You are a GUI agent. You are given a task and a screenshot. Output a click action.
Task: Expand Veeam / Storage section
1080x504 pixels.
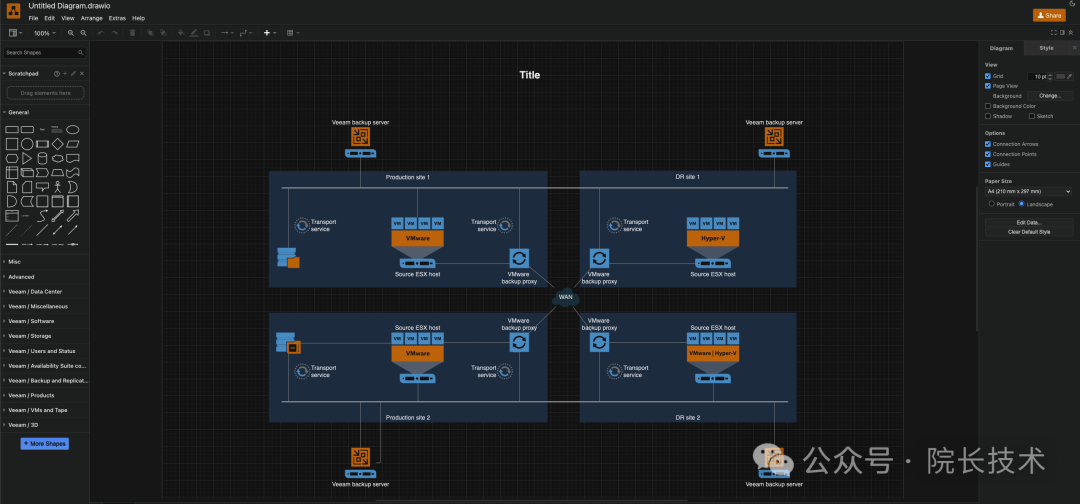[45, 336]
